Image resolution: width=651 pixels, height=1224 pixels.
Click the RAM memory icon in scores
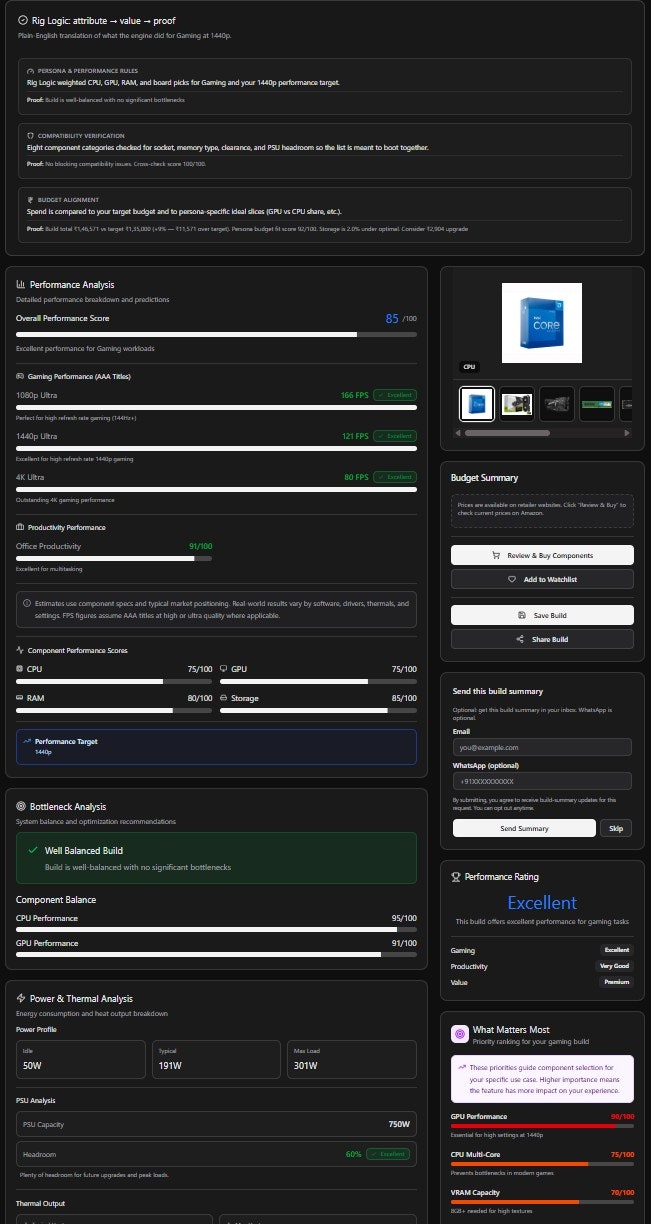pyautogui.click(x=20, y=698)
